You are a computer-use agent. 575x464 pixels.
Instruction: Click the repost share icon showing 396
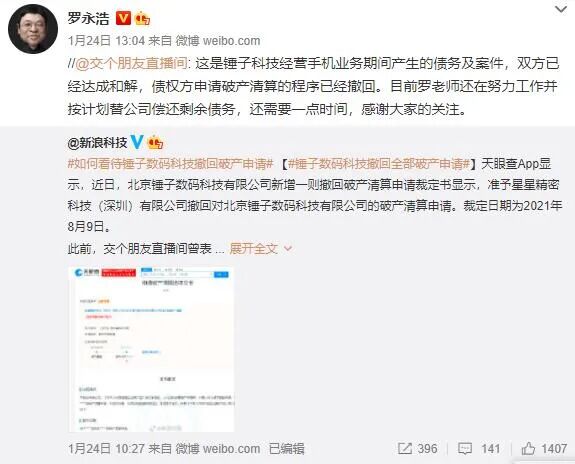pyautogui.click(x=405, y=448)
